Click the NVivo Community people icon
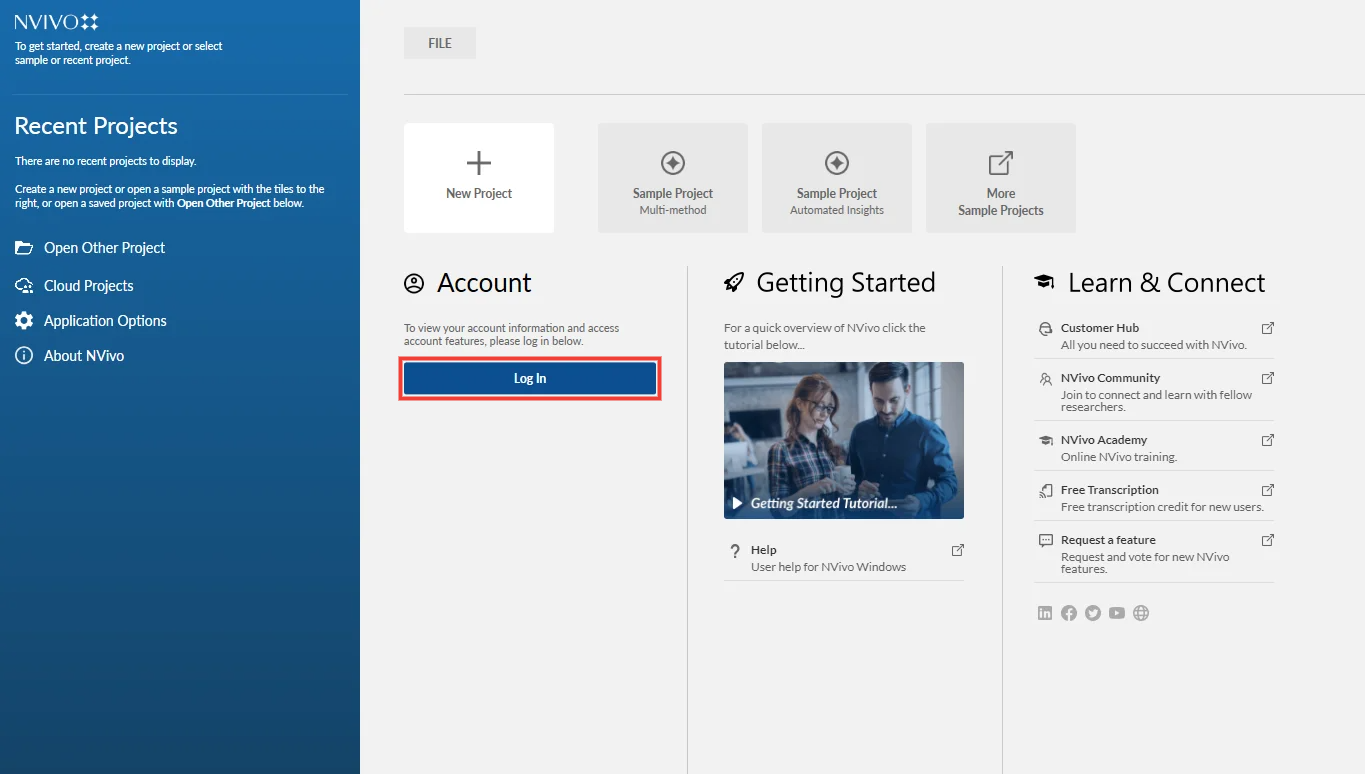 [x=1046, y=378]
